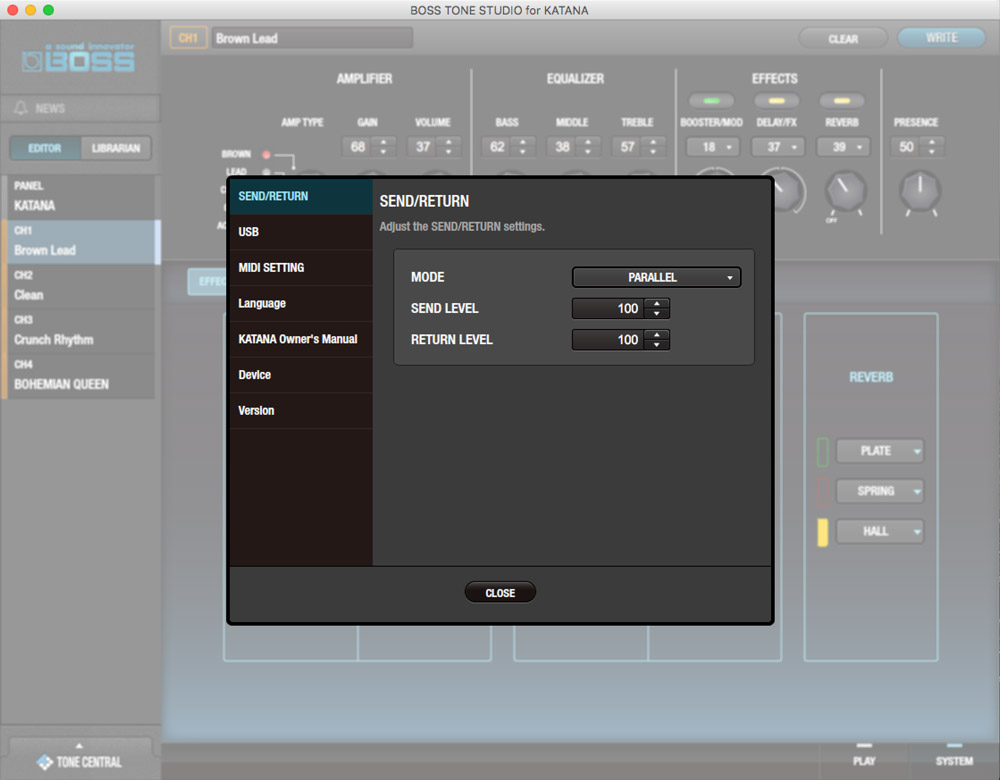This screenshot has width=1000, height=780.
Task: Click SEND LEVEL increment arrow
Action: [656, 304]
